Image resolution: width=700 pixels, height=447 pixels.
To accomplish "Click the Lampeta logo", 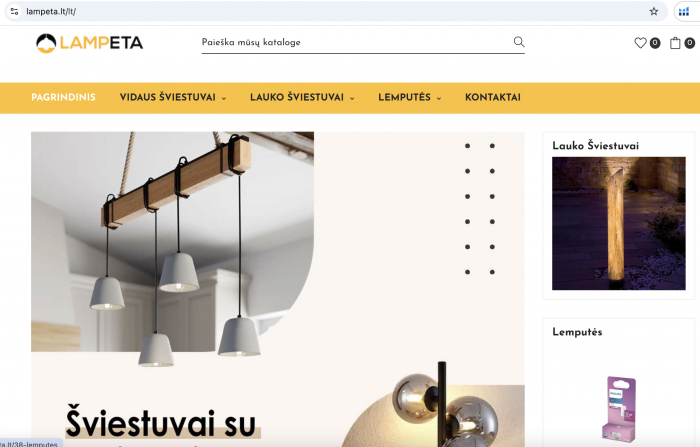I will coord(89,43).
